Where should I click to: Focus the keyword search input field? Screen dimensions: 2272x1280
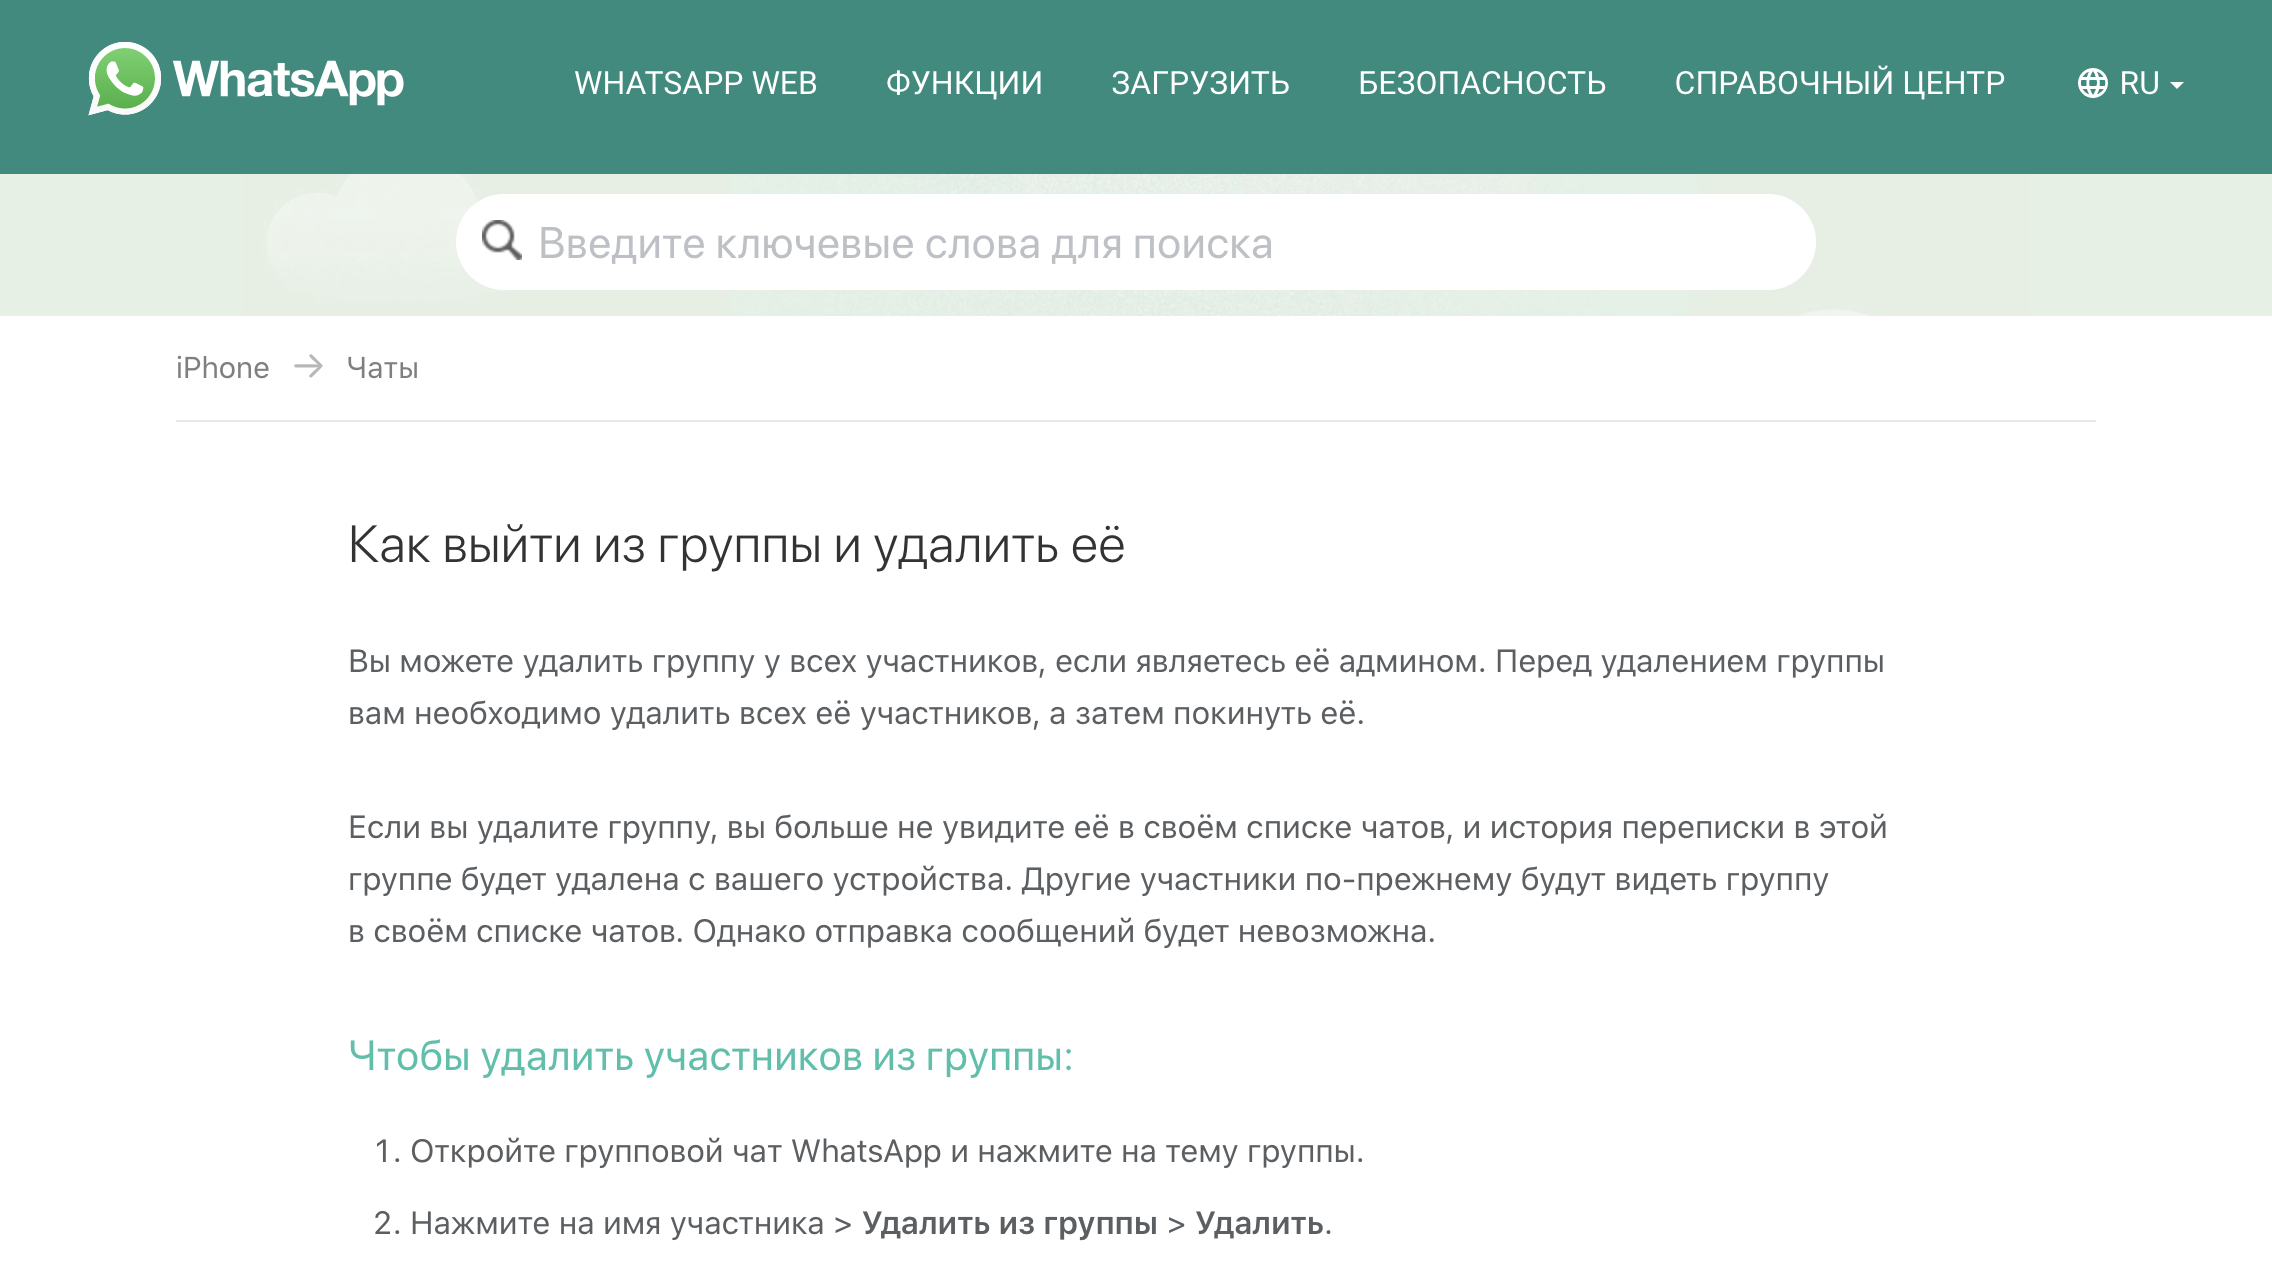1136,242
